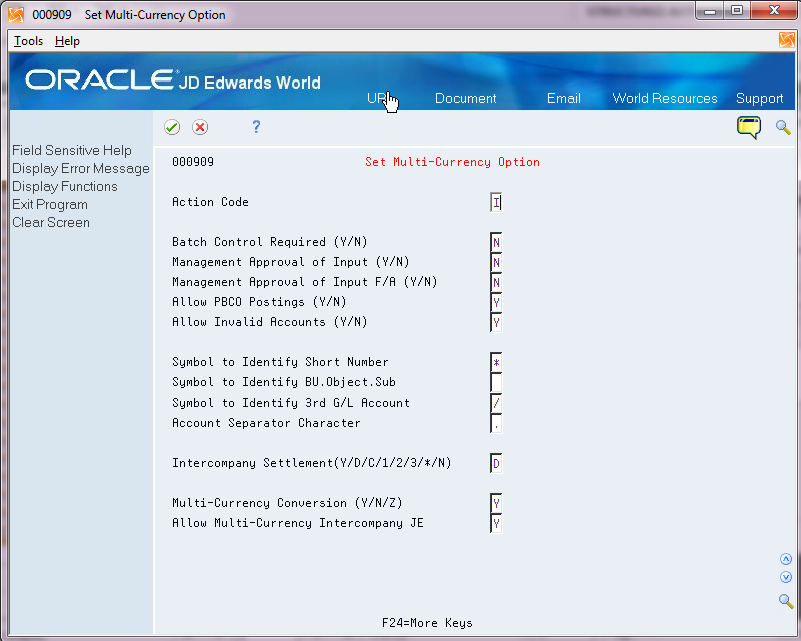Click the Action Code field
This screenshot has width=801, height=641.
(x=496, y=202)
